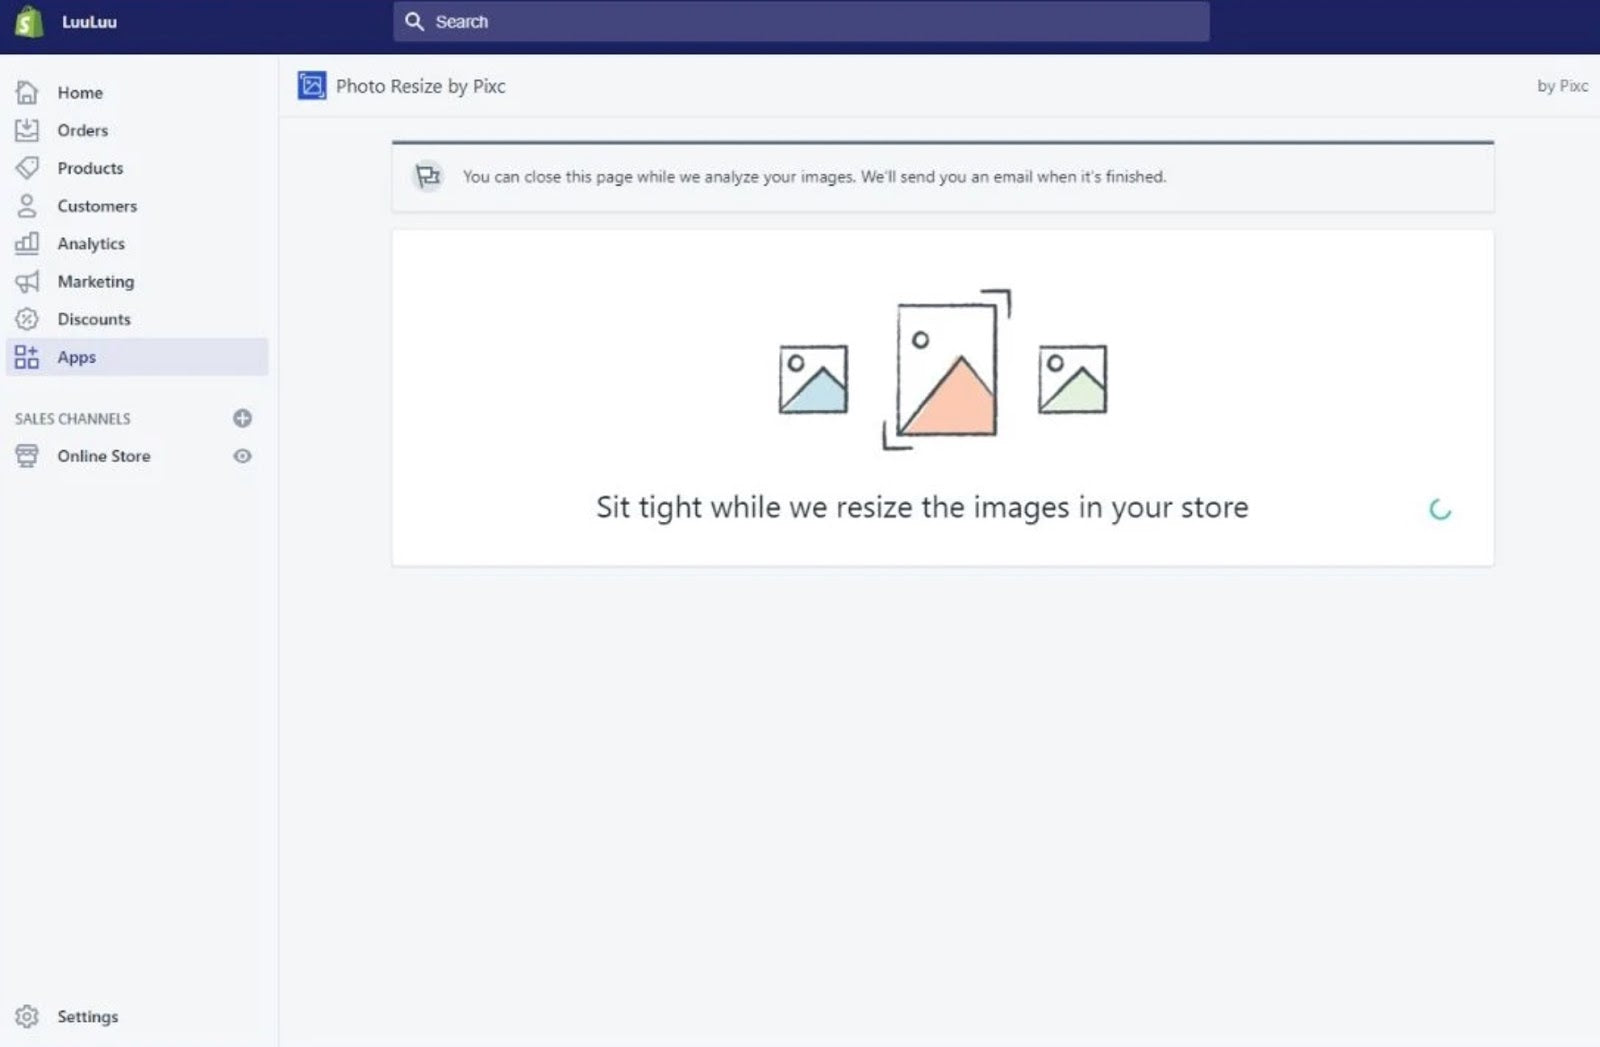
Task: Click the Products tag icon
Action: (27, 168)
